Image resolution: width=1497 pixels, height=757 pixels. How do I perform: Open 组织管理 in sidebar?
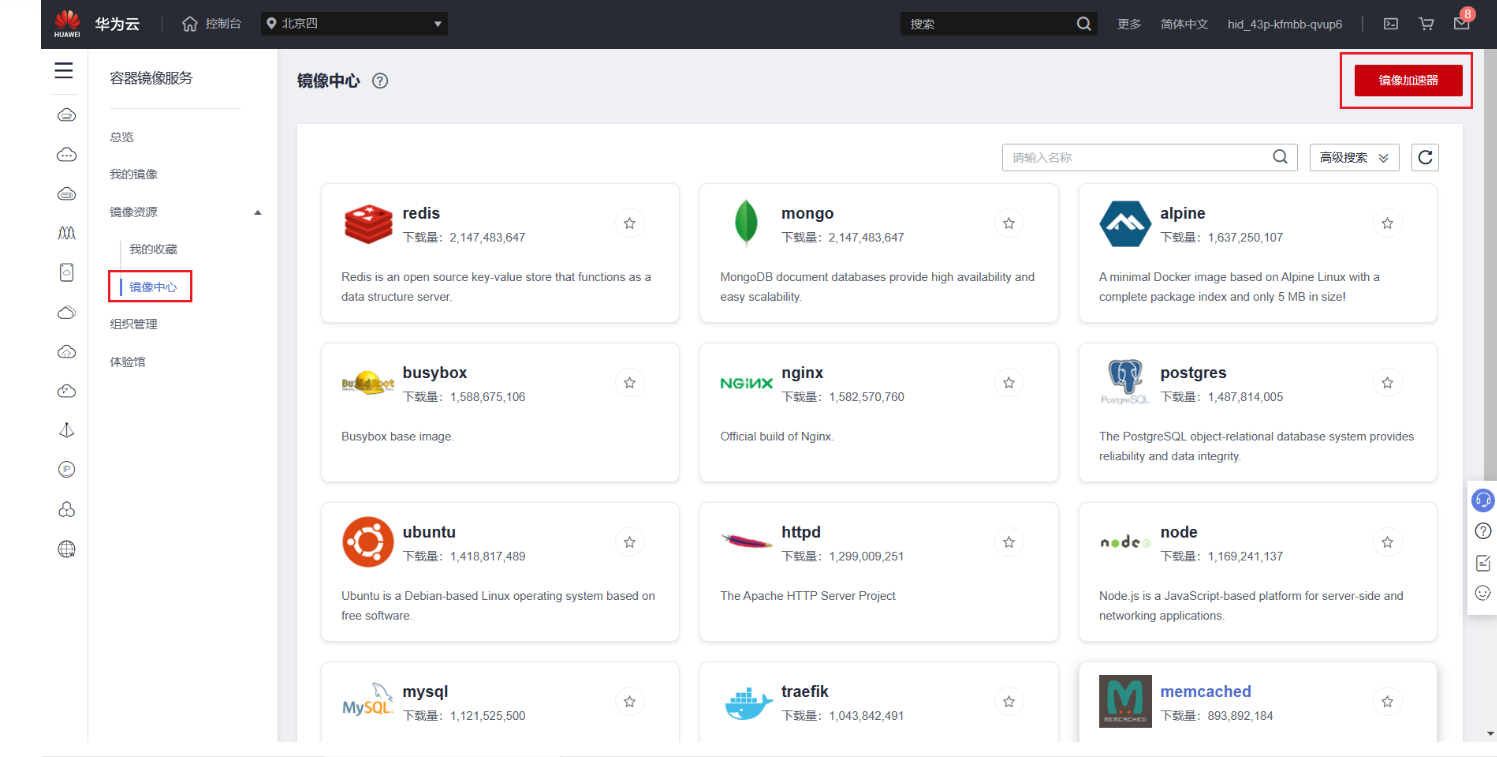click(x=133, y=324)
